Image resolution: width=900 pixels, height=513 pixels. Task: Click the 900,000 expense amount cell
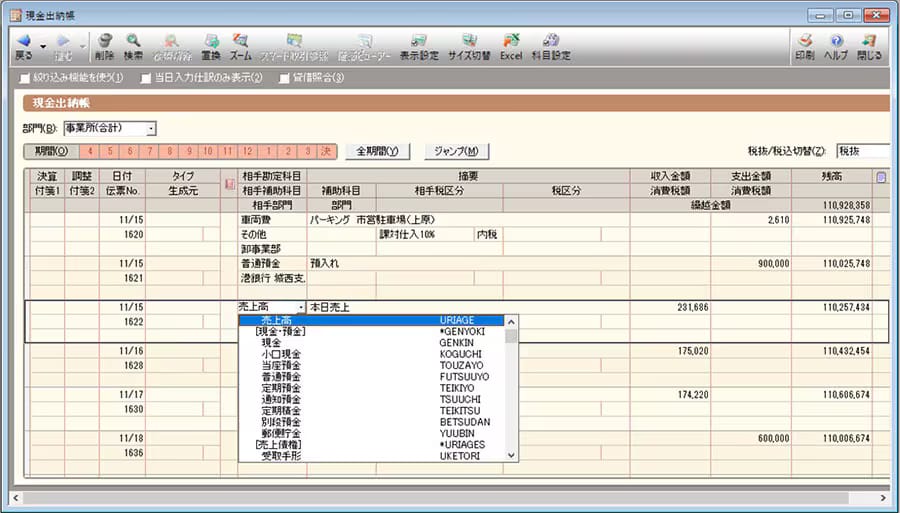coord(751,263)
